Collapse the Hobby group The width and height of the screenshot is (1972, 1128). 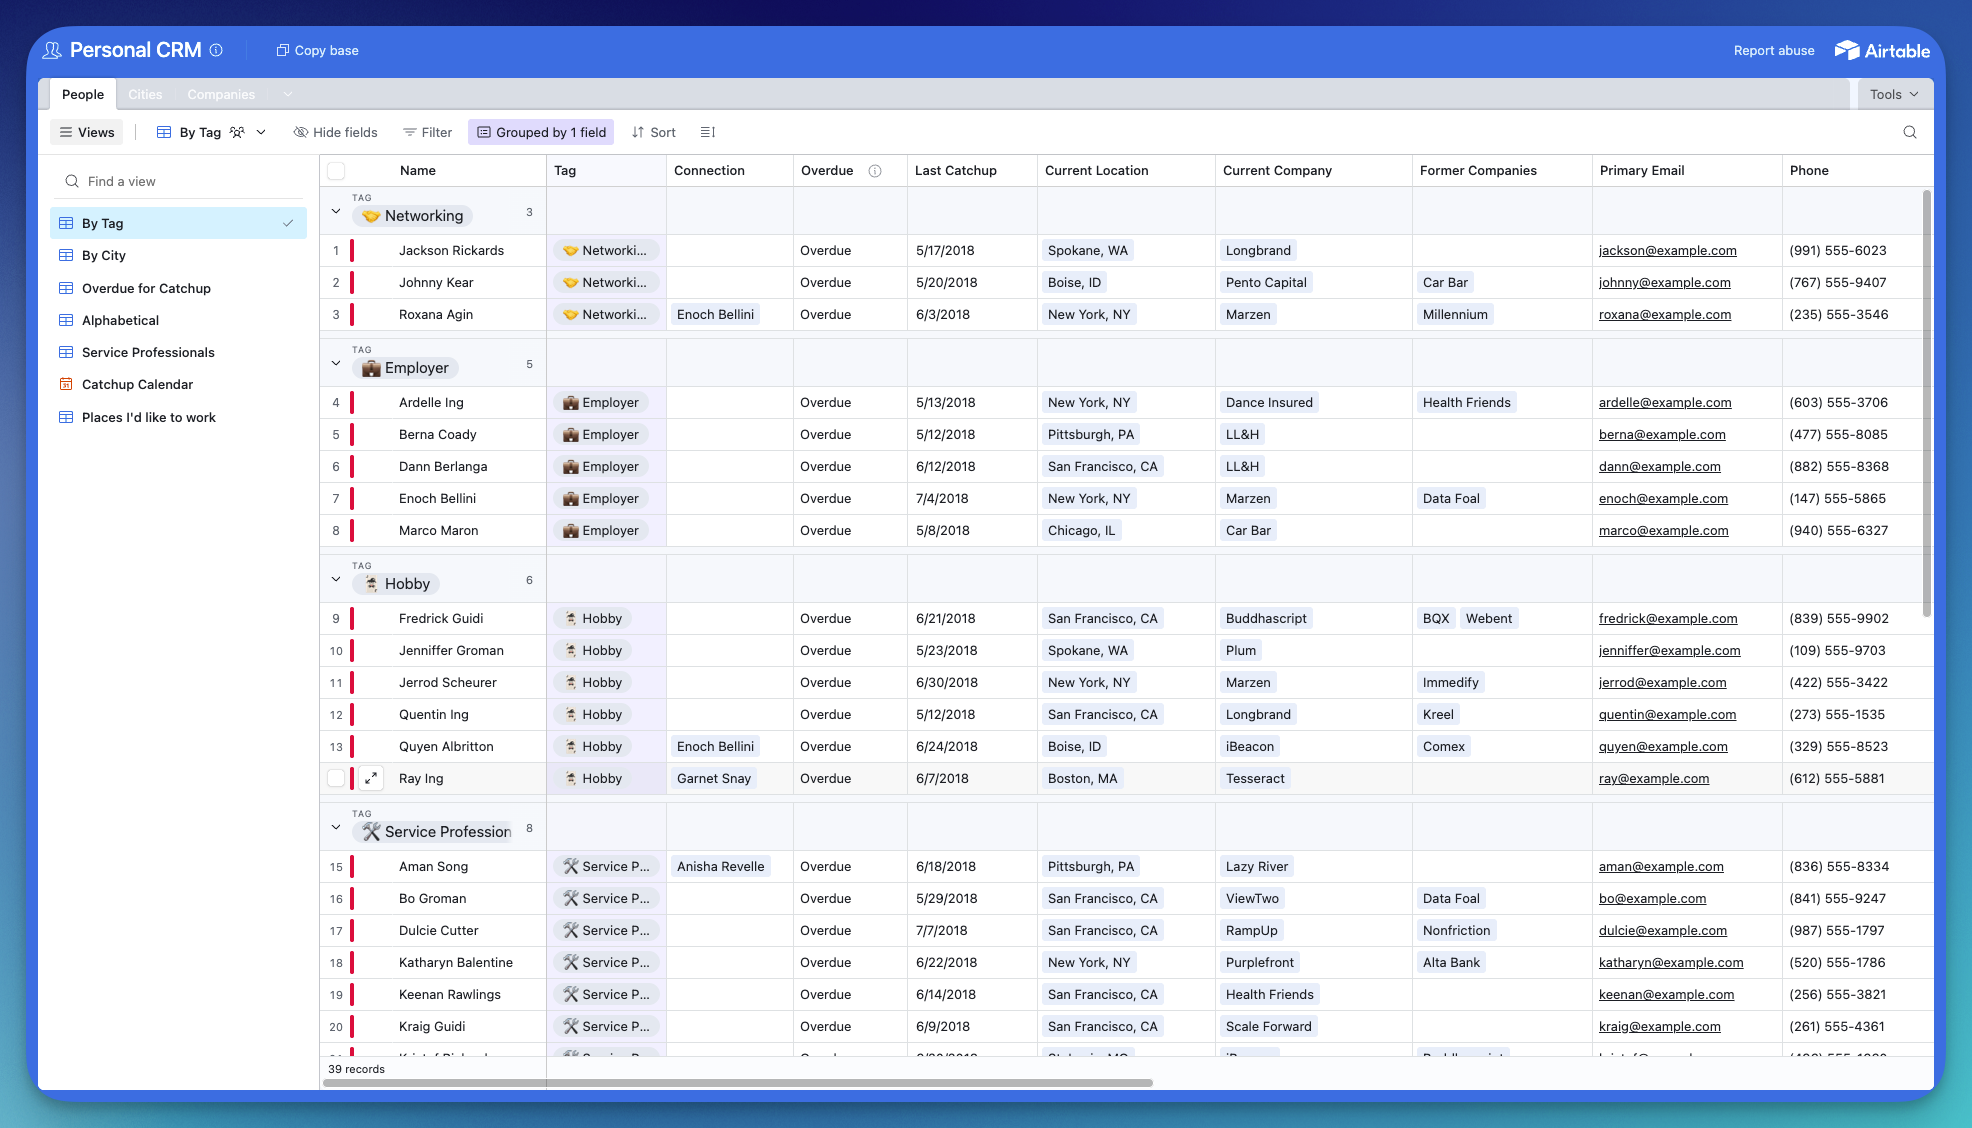pos(336,580)
